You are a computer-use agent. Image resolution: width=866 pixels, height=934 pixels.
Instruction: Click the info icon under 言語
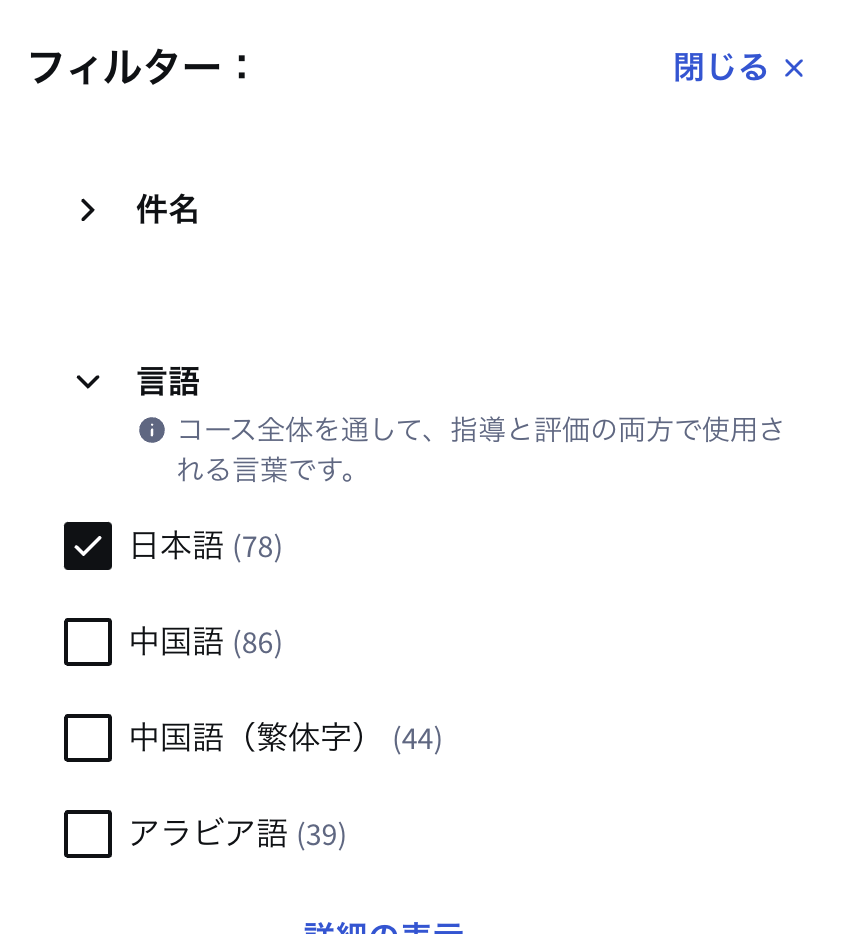[x=152, y=430]
